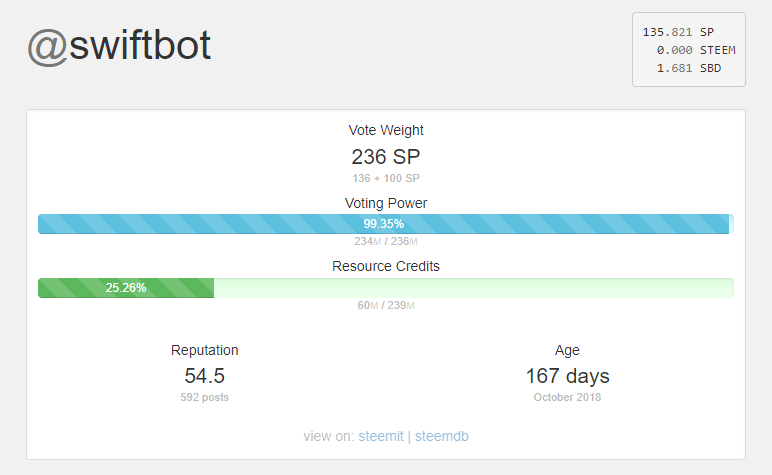Click the @swiftbot account heading

119,47
